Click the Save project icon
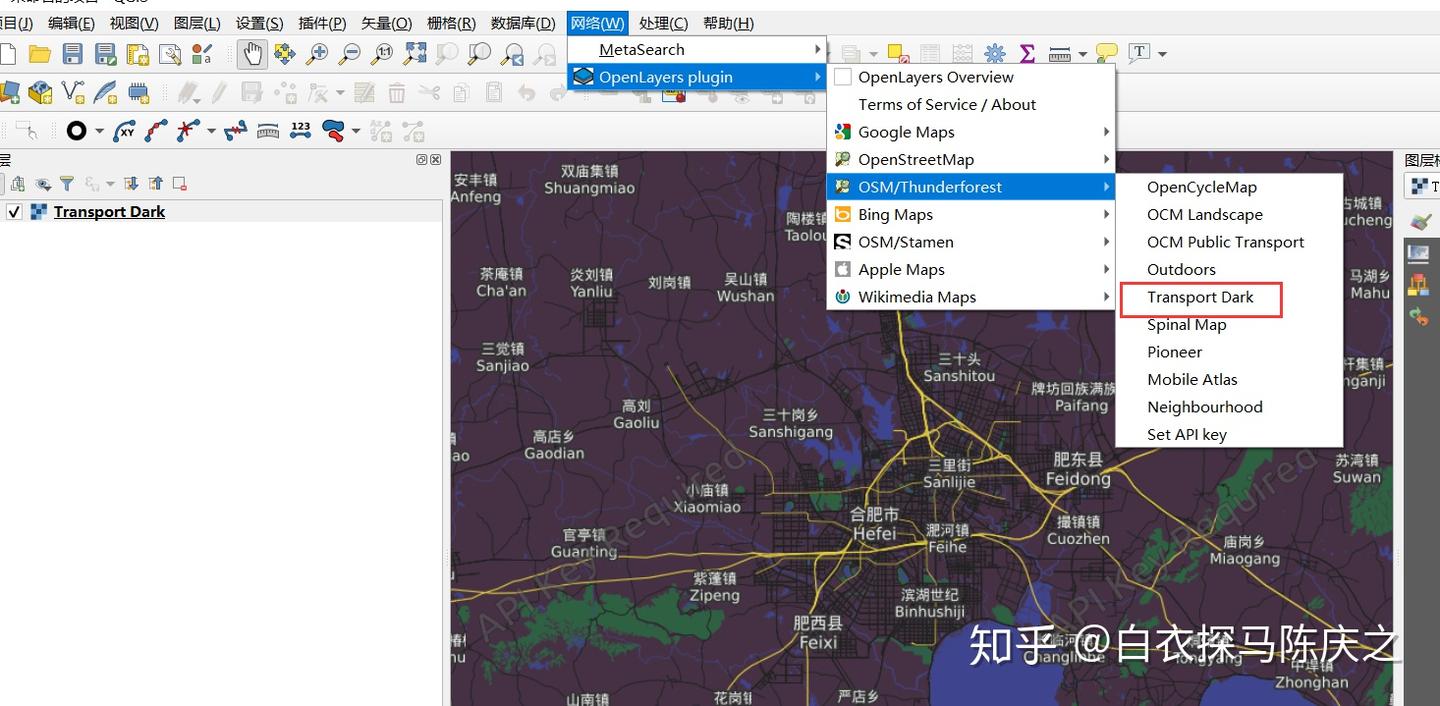Viewport: 1440px width, 706px height. click(x=72, y=53)
